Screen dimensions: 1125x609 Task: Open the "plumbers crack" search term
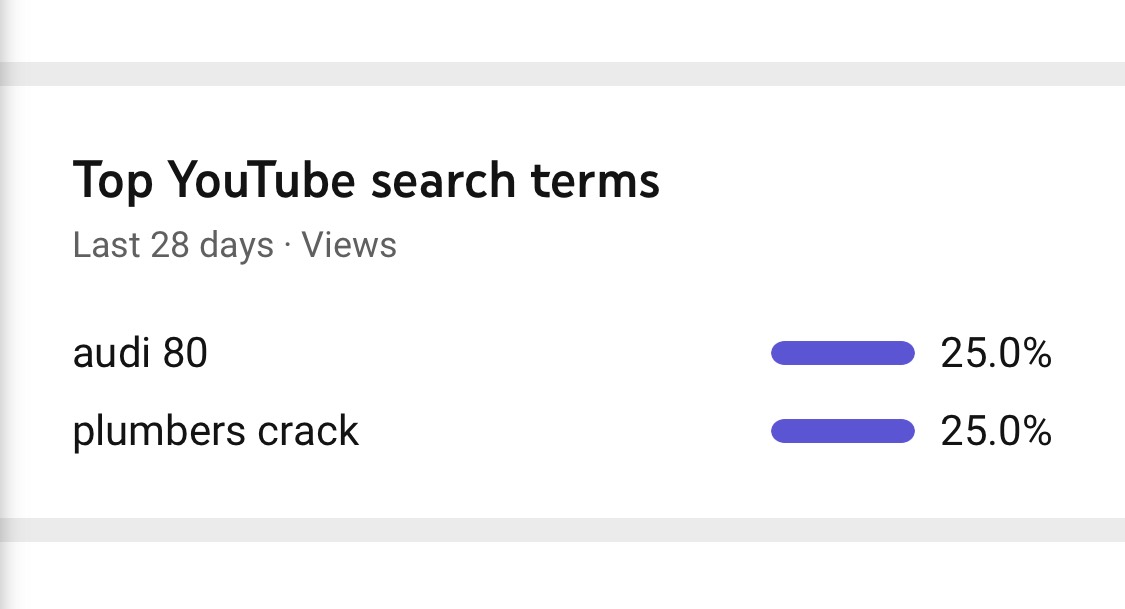(215, 431)
